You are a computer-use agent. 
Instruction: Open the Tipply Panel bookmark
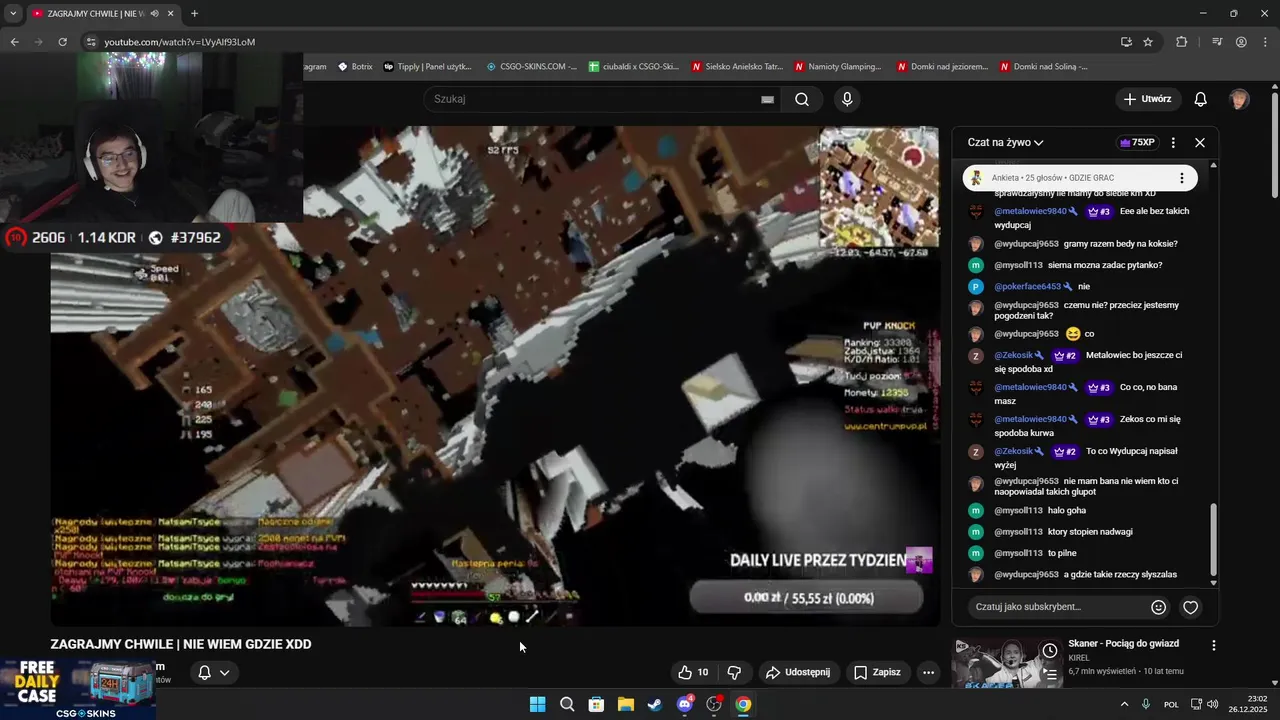tap(427, 67)
